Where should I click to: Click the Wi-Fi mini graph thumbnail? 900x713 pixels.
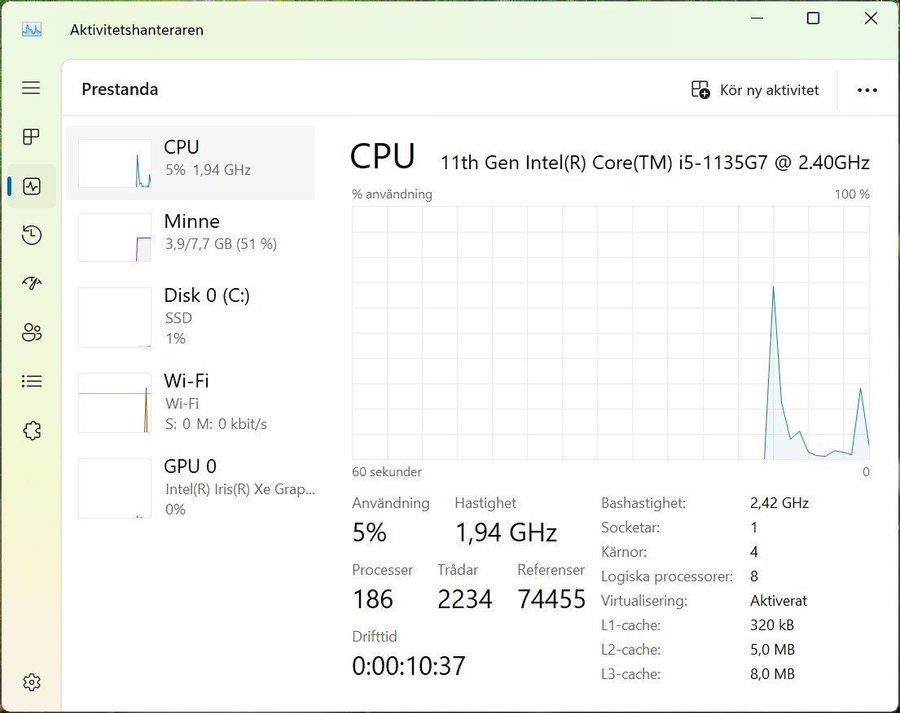coord(114,403)
